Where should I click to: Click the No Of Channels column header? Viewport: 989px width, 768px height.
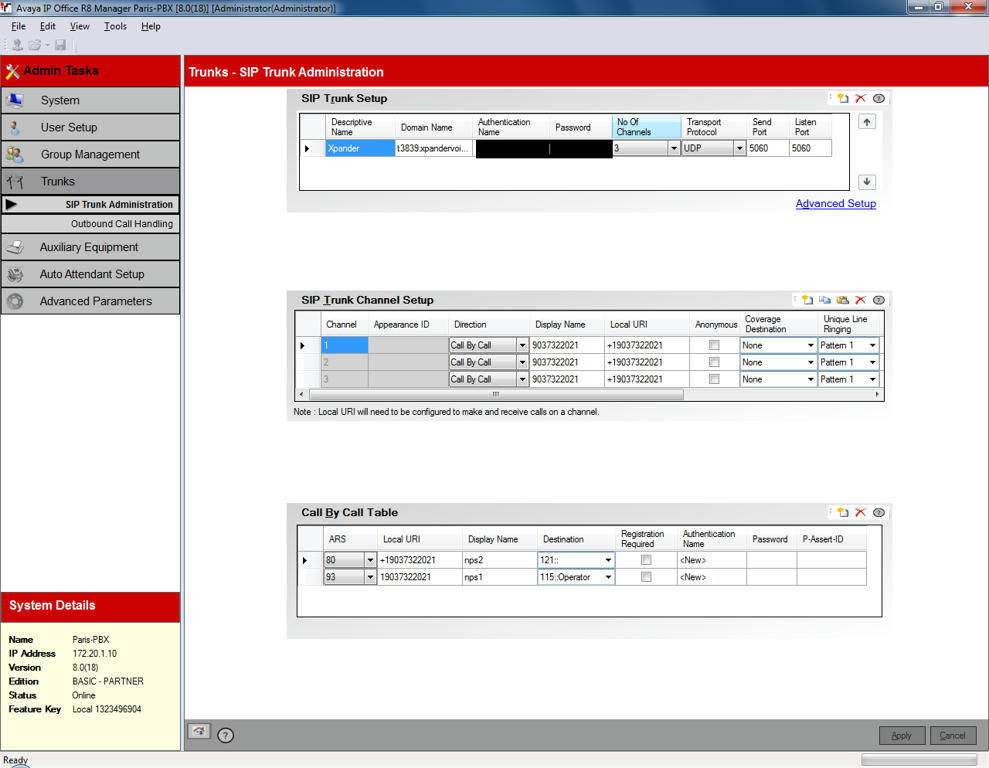click(x=647, y=127)
